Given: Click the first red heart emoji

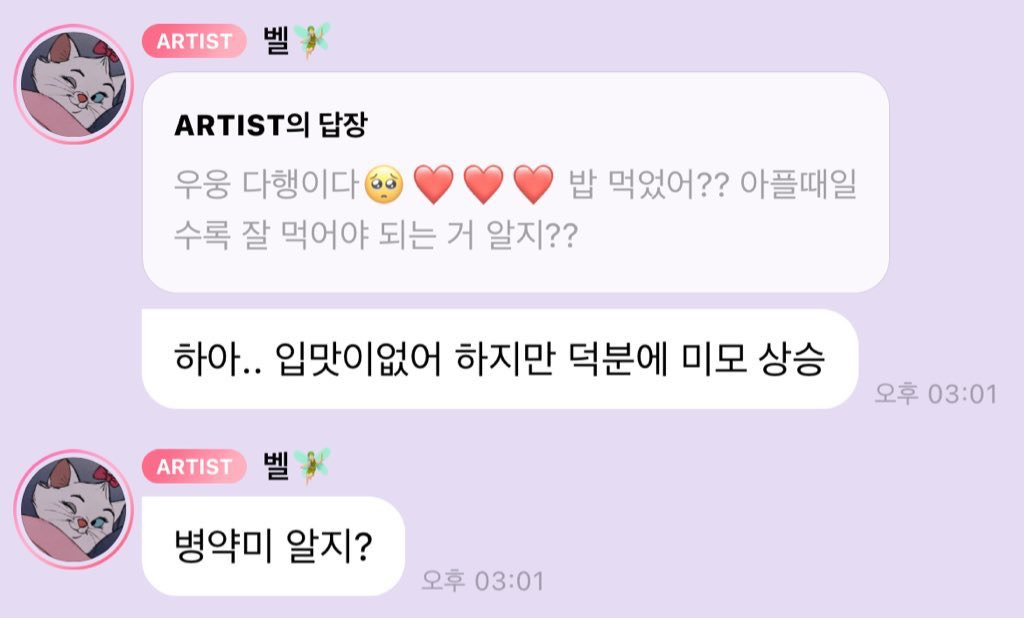Looking at the screenshot, I should pyautogui.click(x=434, y=185).
